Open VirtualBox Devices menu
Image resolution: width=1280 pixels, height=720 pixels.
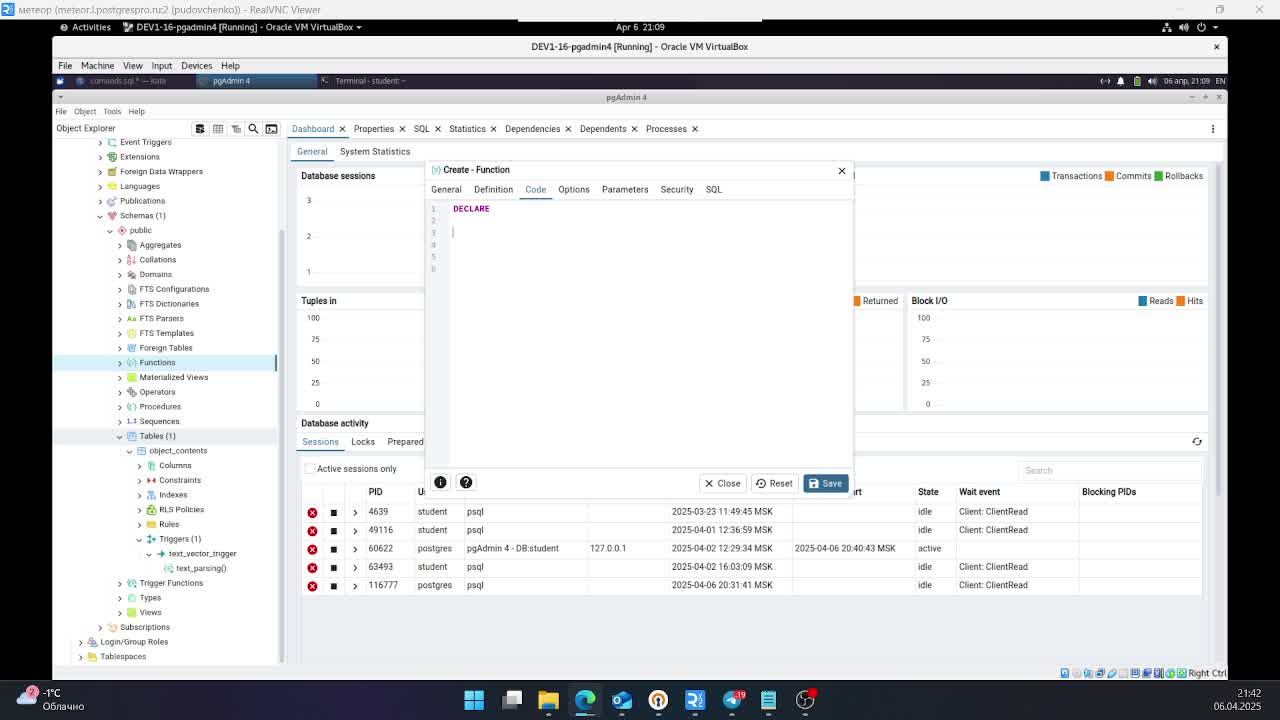(196, 66)
